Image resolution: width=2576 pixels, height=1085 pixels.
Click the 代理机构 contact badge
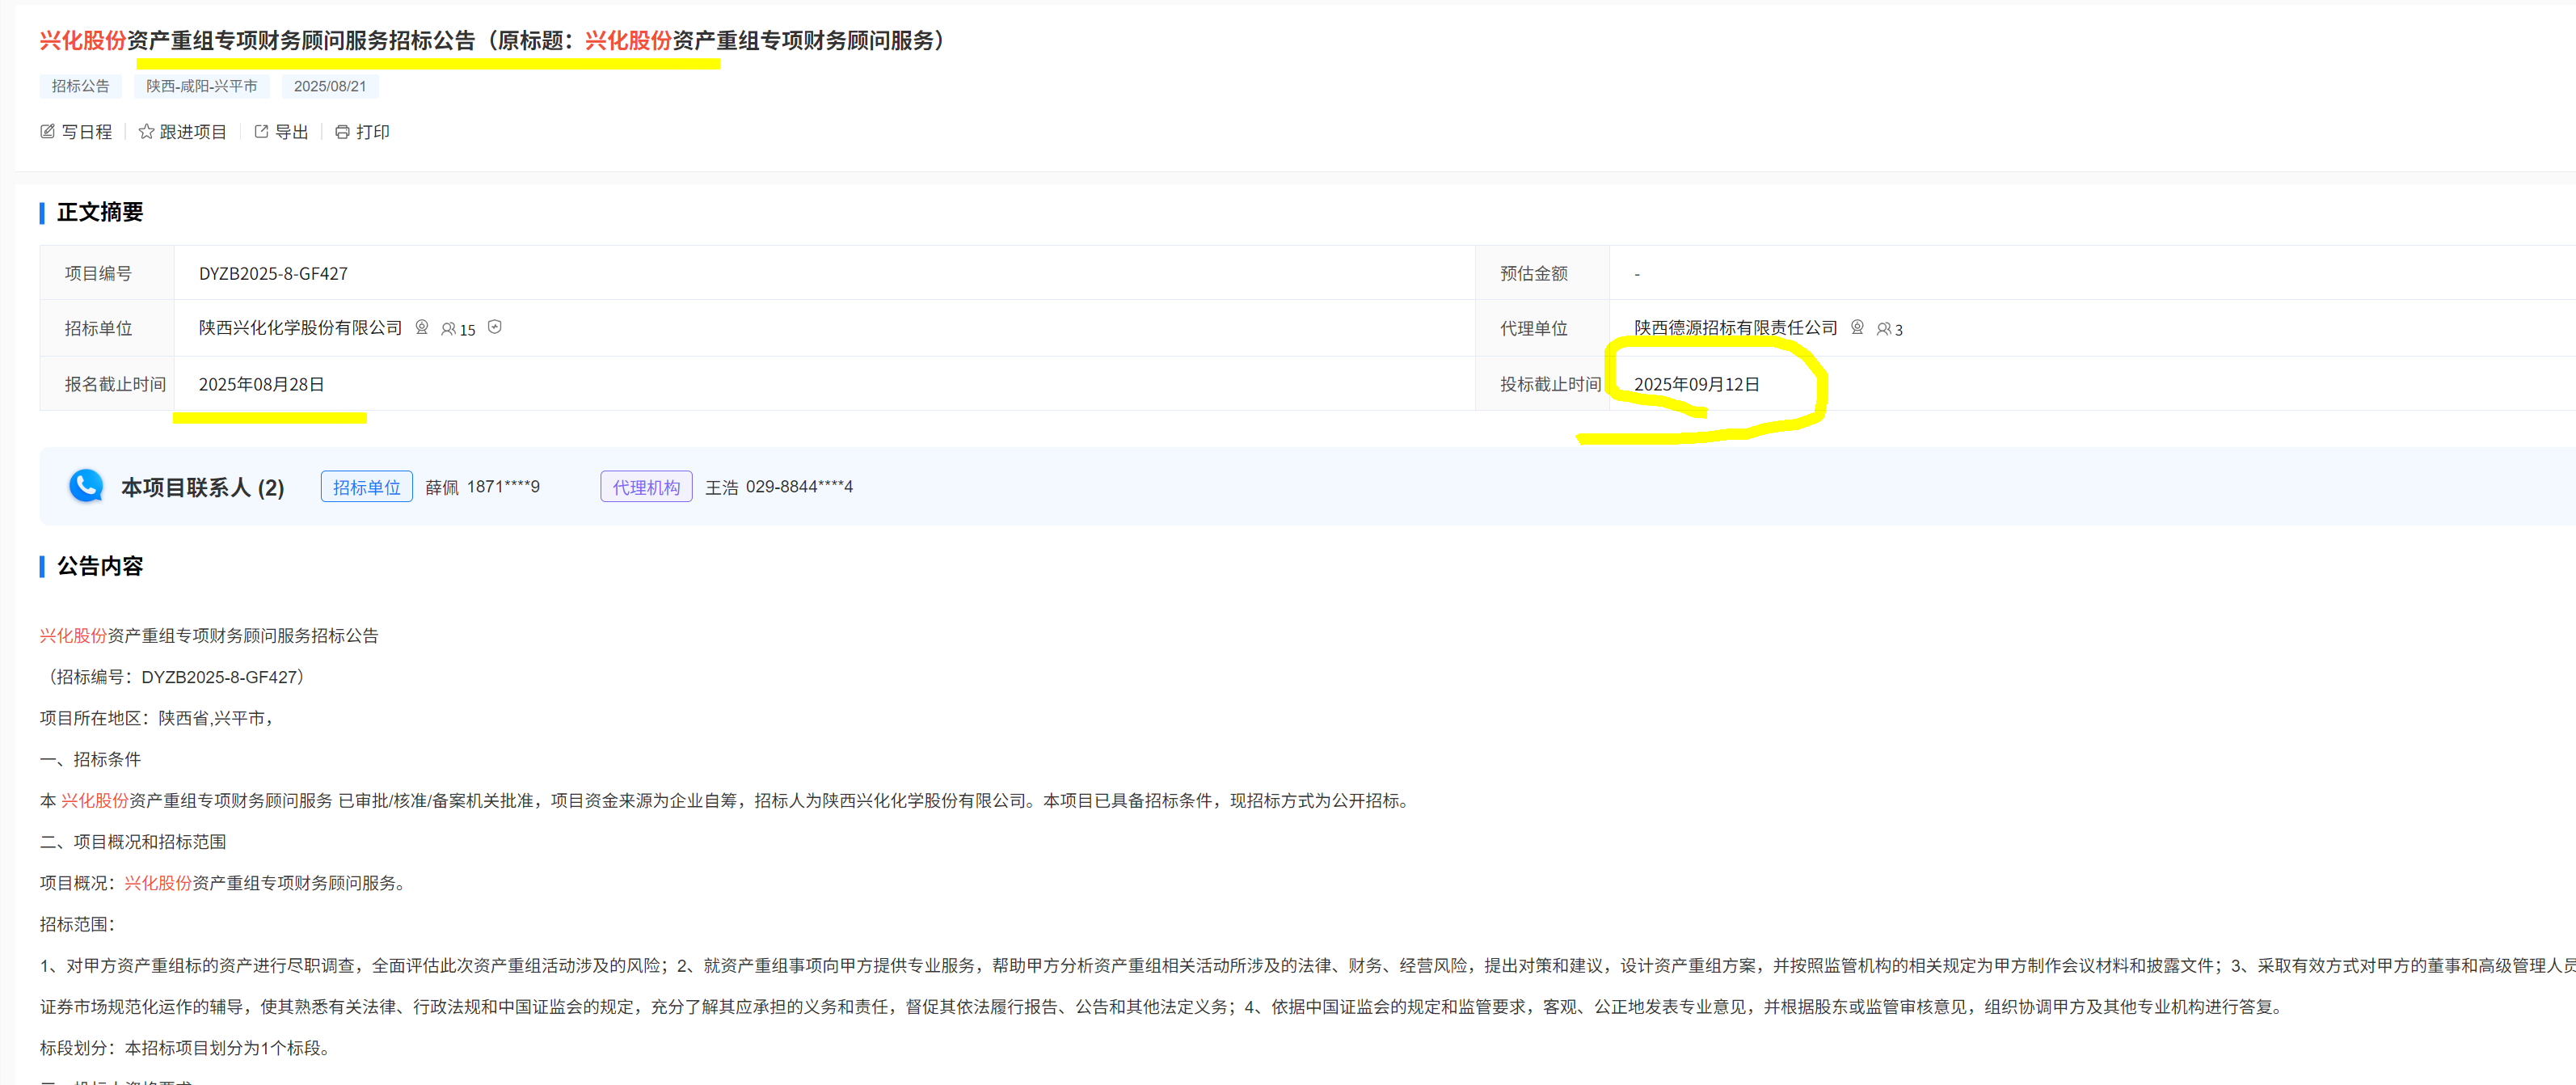pyautogui.click(x=646, y=487)
